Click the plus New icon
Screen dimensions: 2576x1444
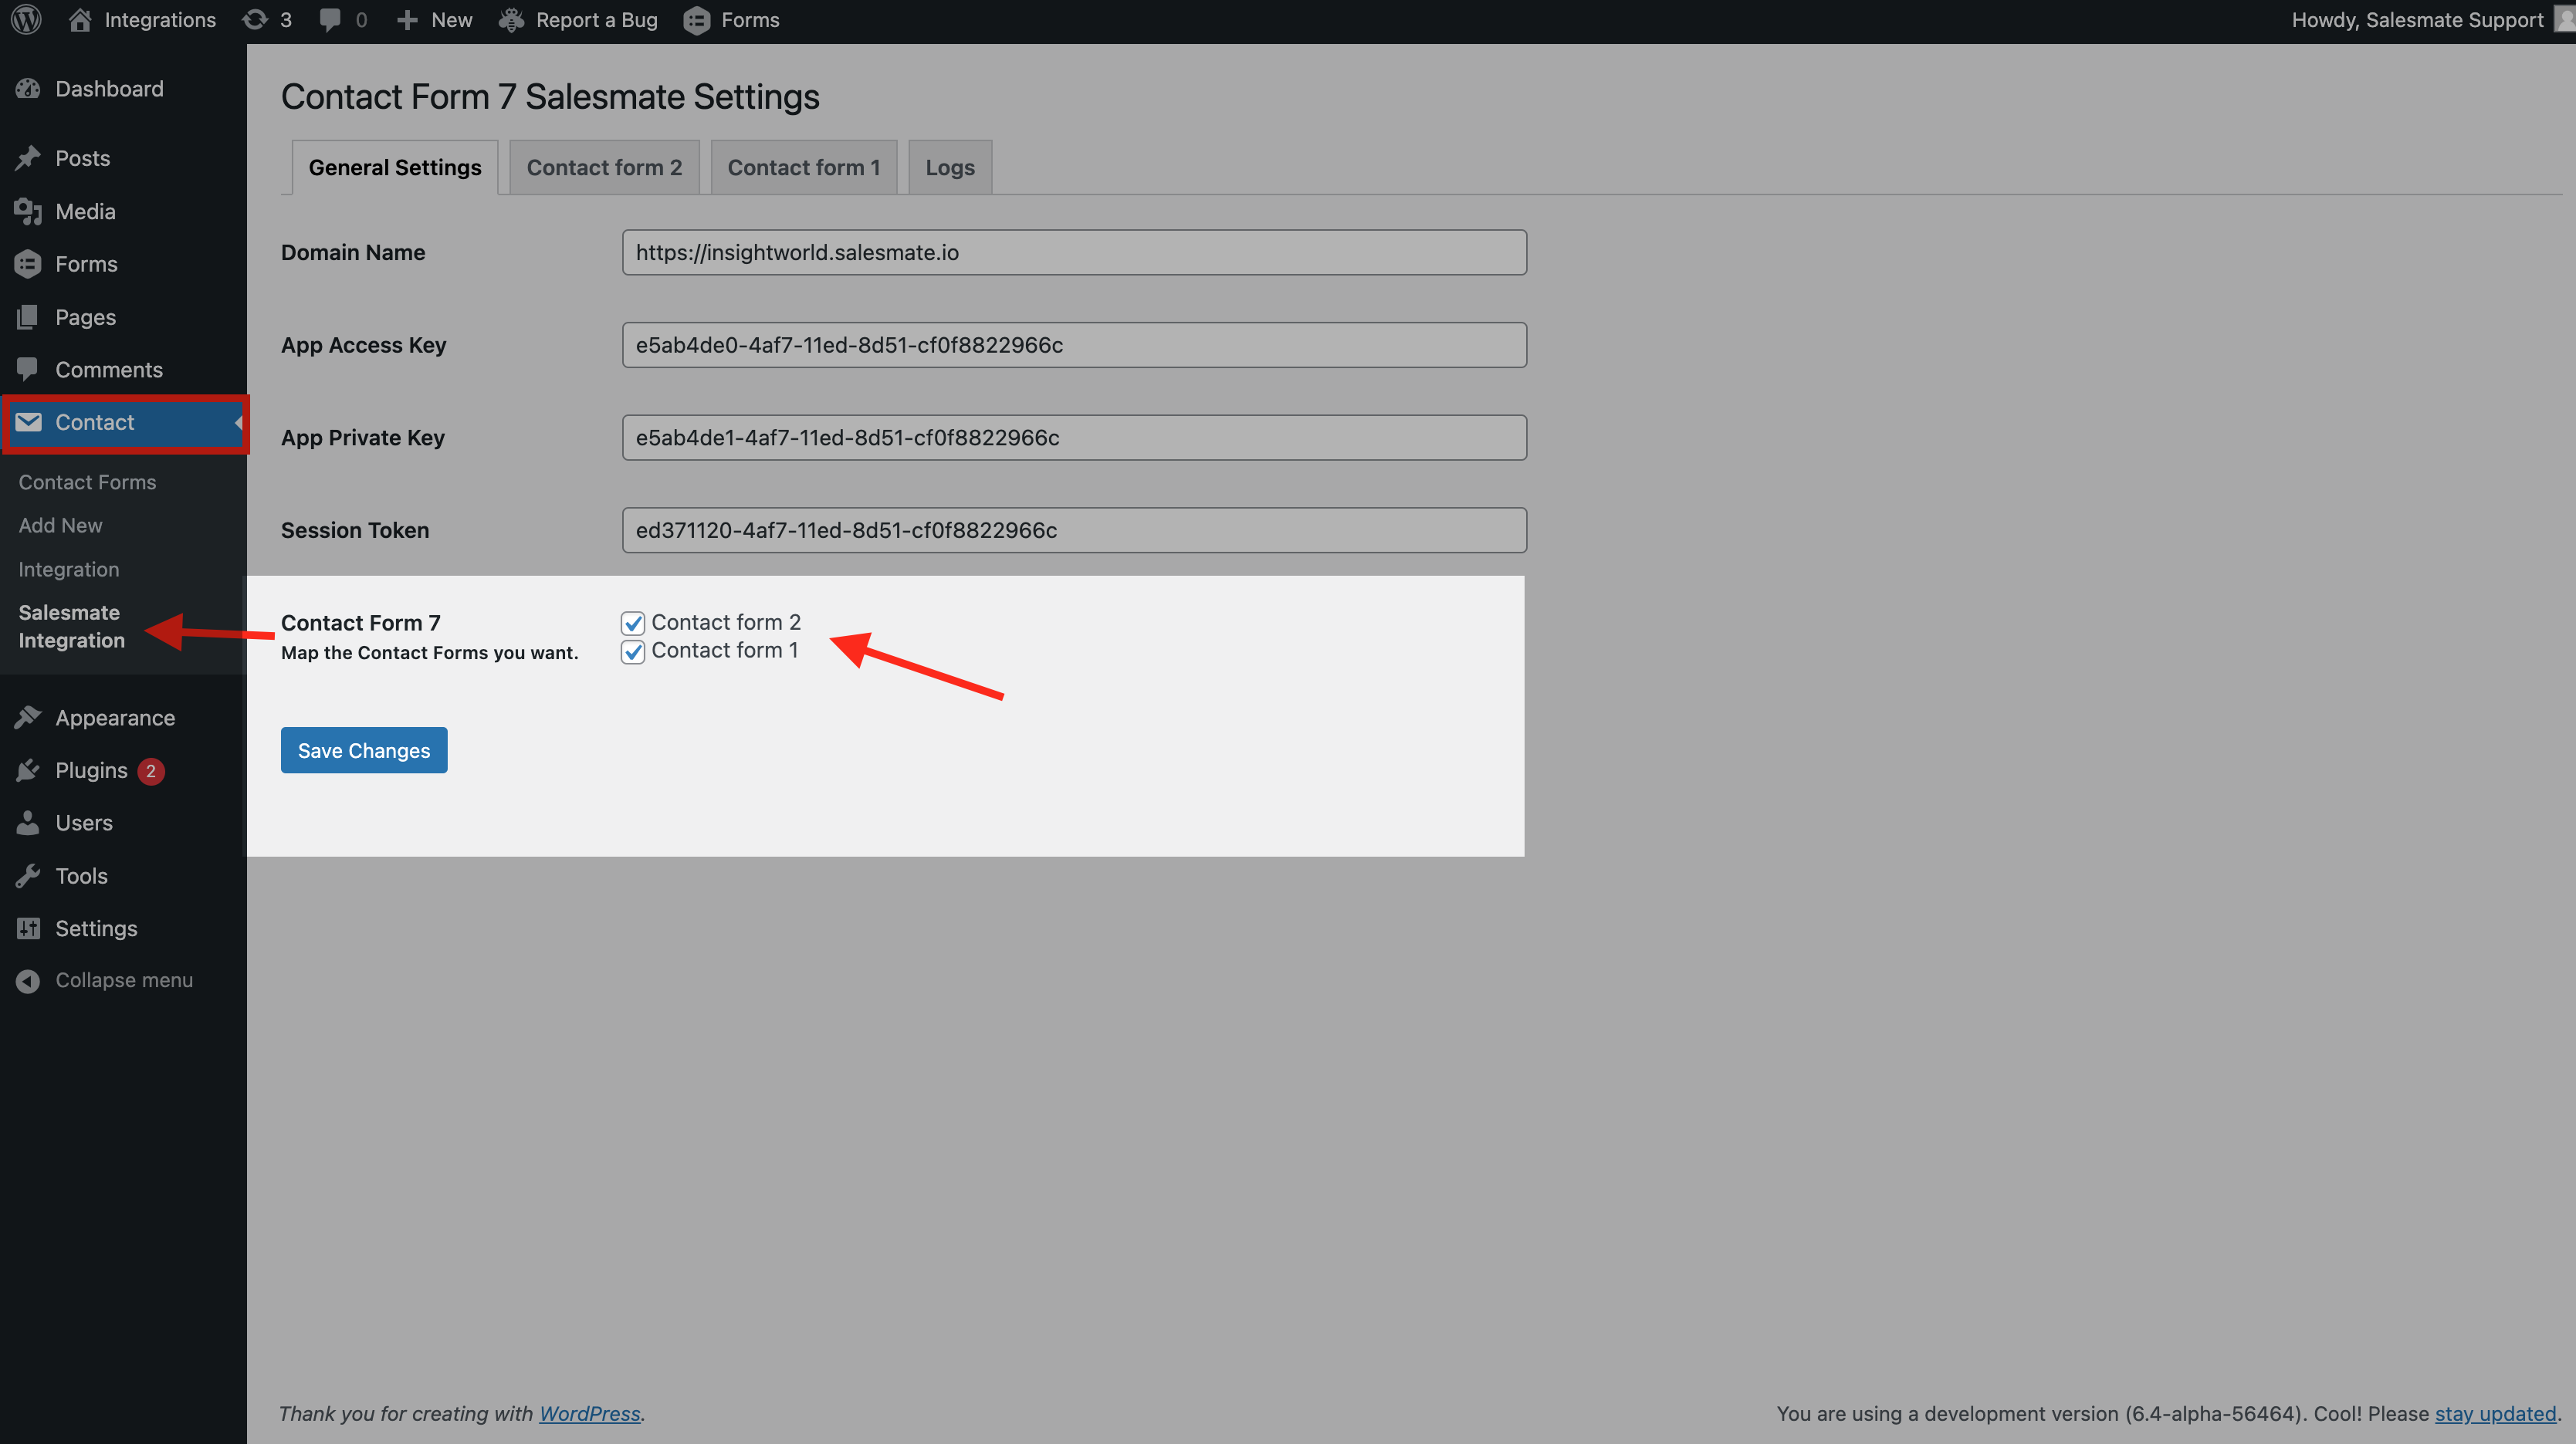pyautogui.click(x=407, y=20)
